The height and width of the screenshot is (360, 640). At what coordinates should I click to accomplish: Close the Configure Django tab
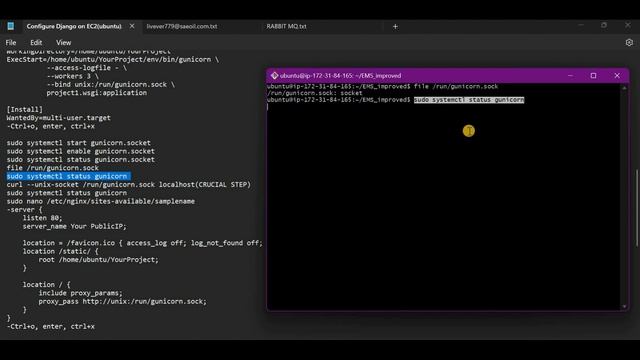click(x=132, y=26)
